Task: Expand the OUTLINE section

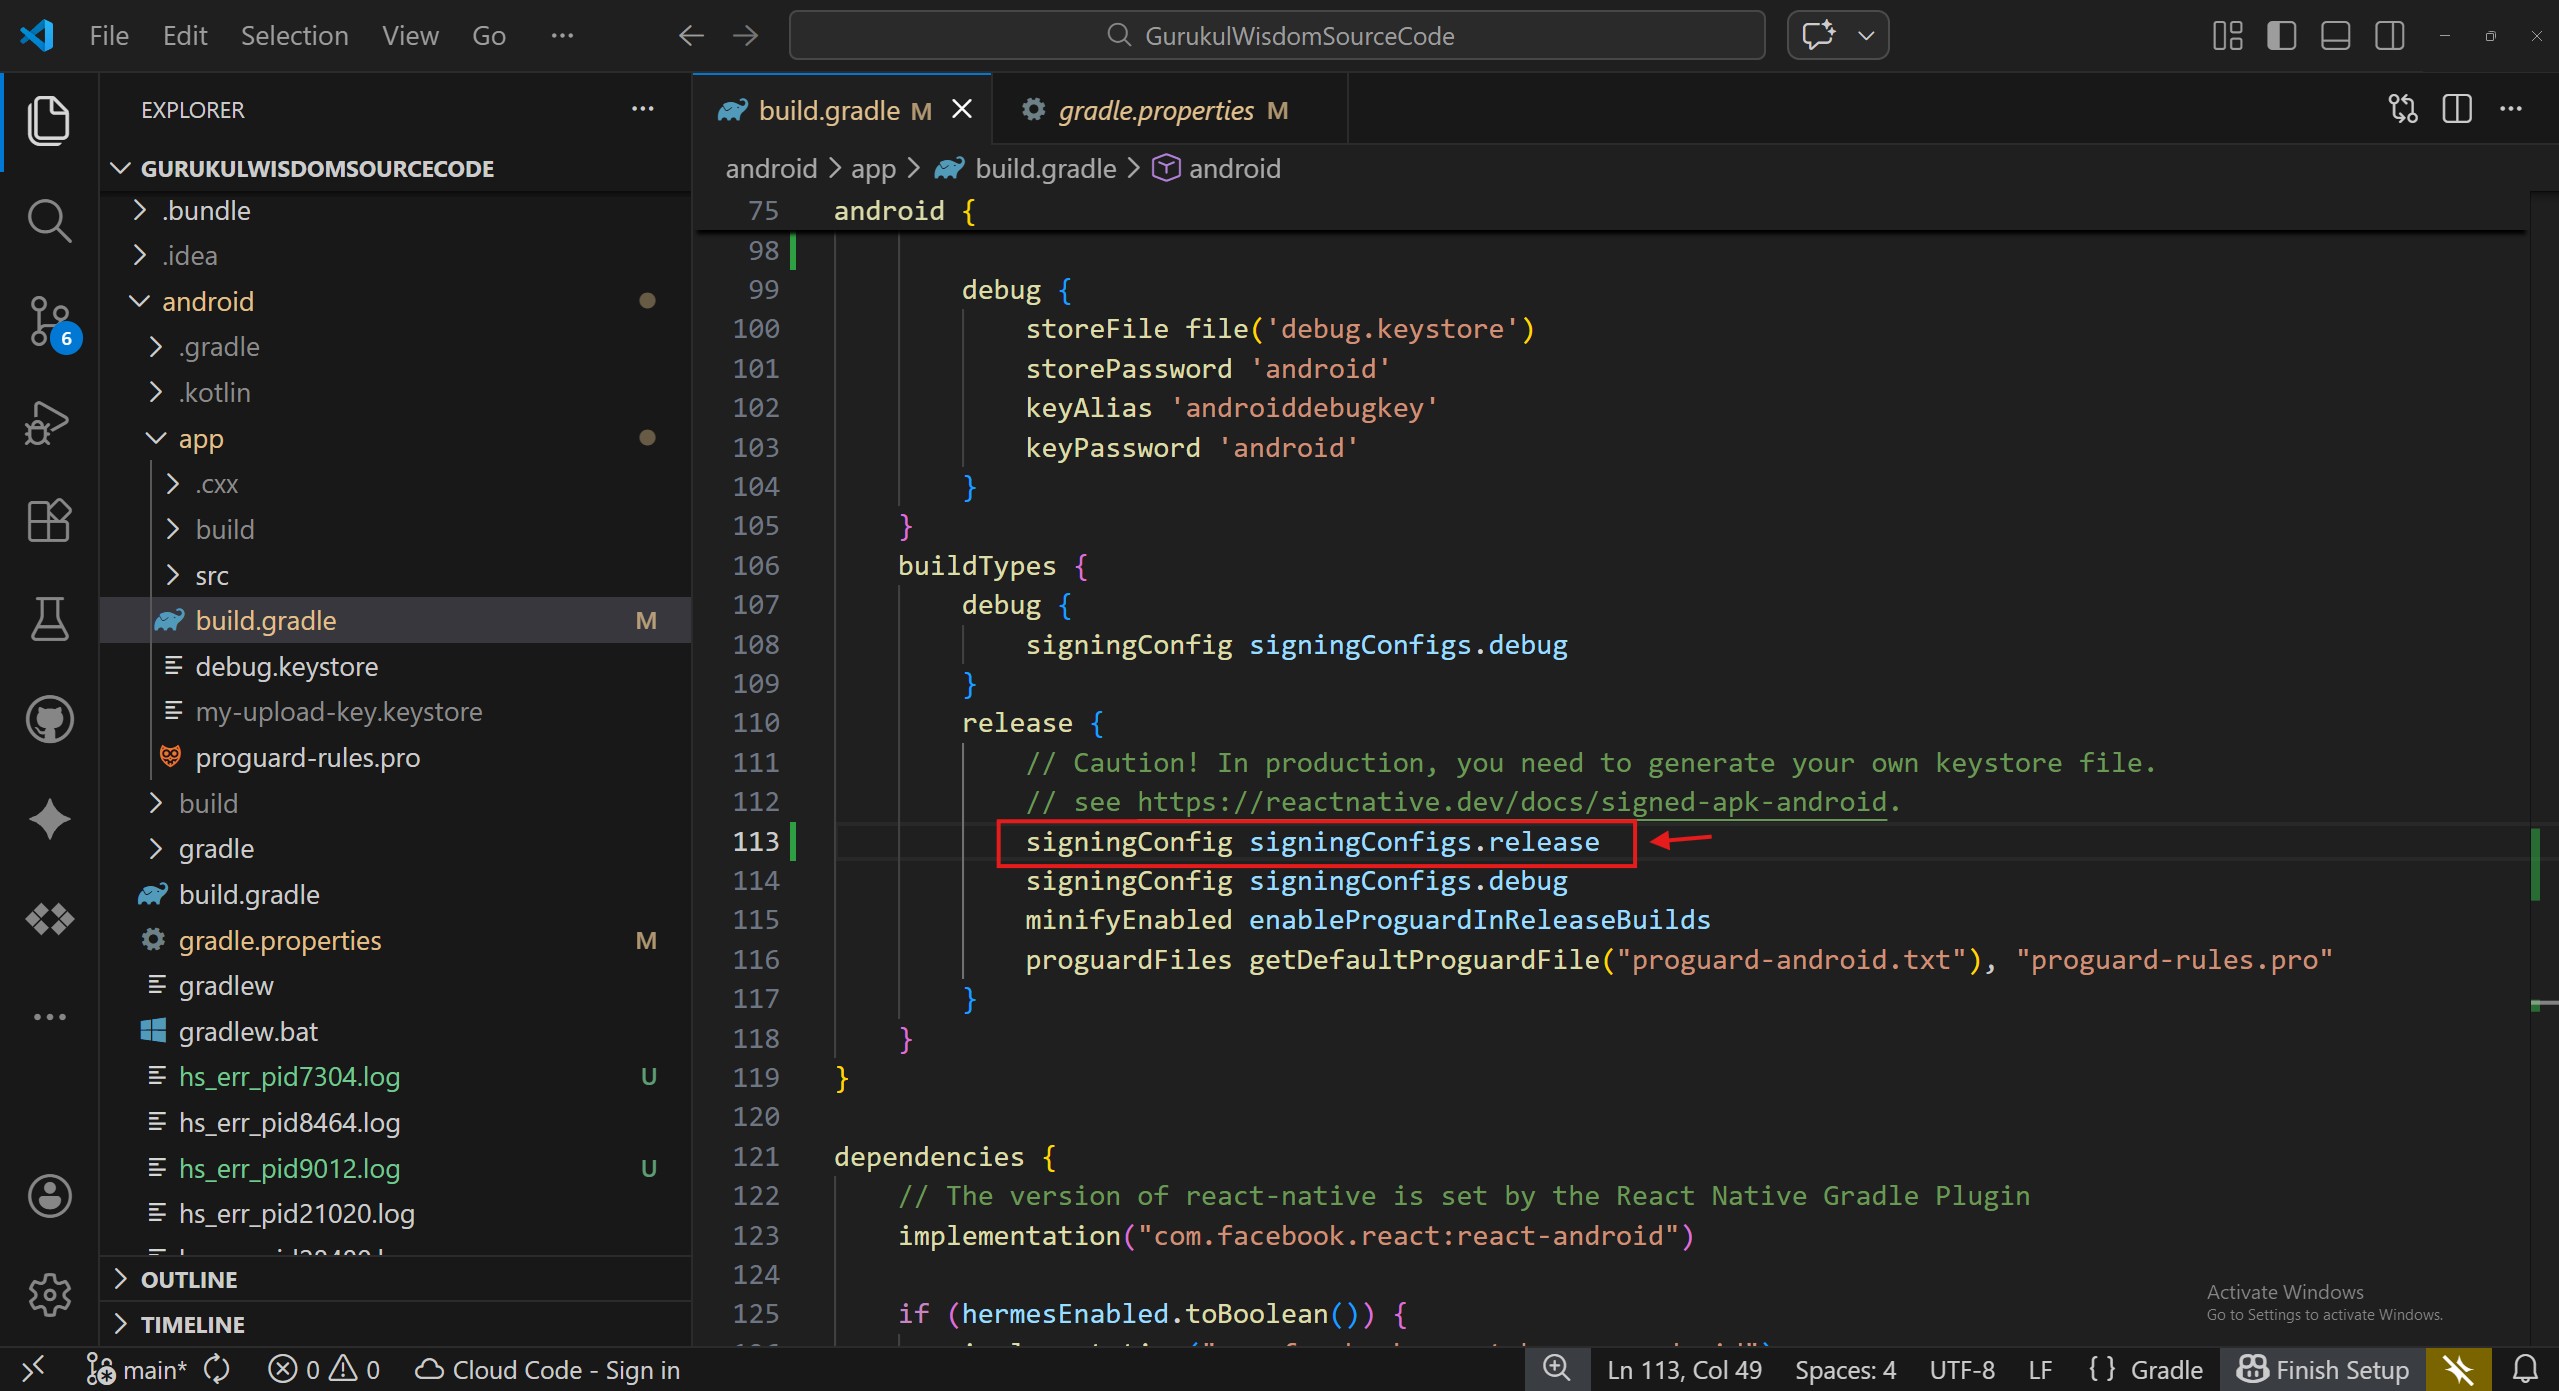Action: (189, 1279)
